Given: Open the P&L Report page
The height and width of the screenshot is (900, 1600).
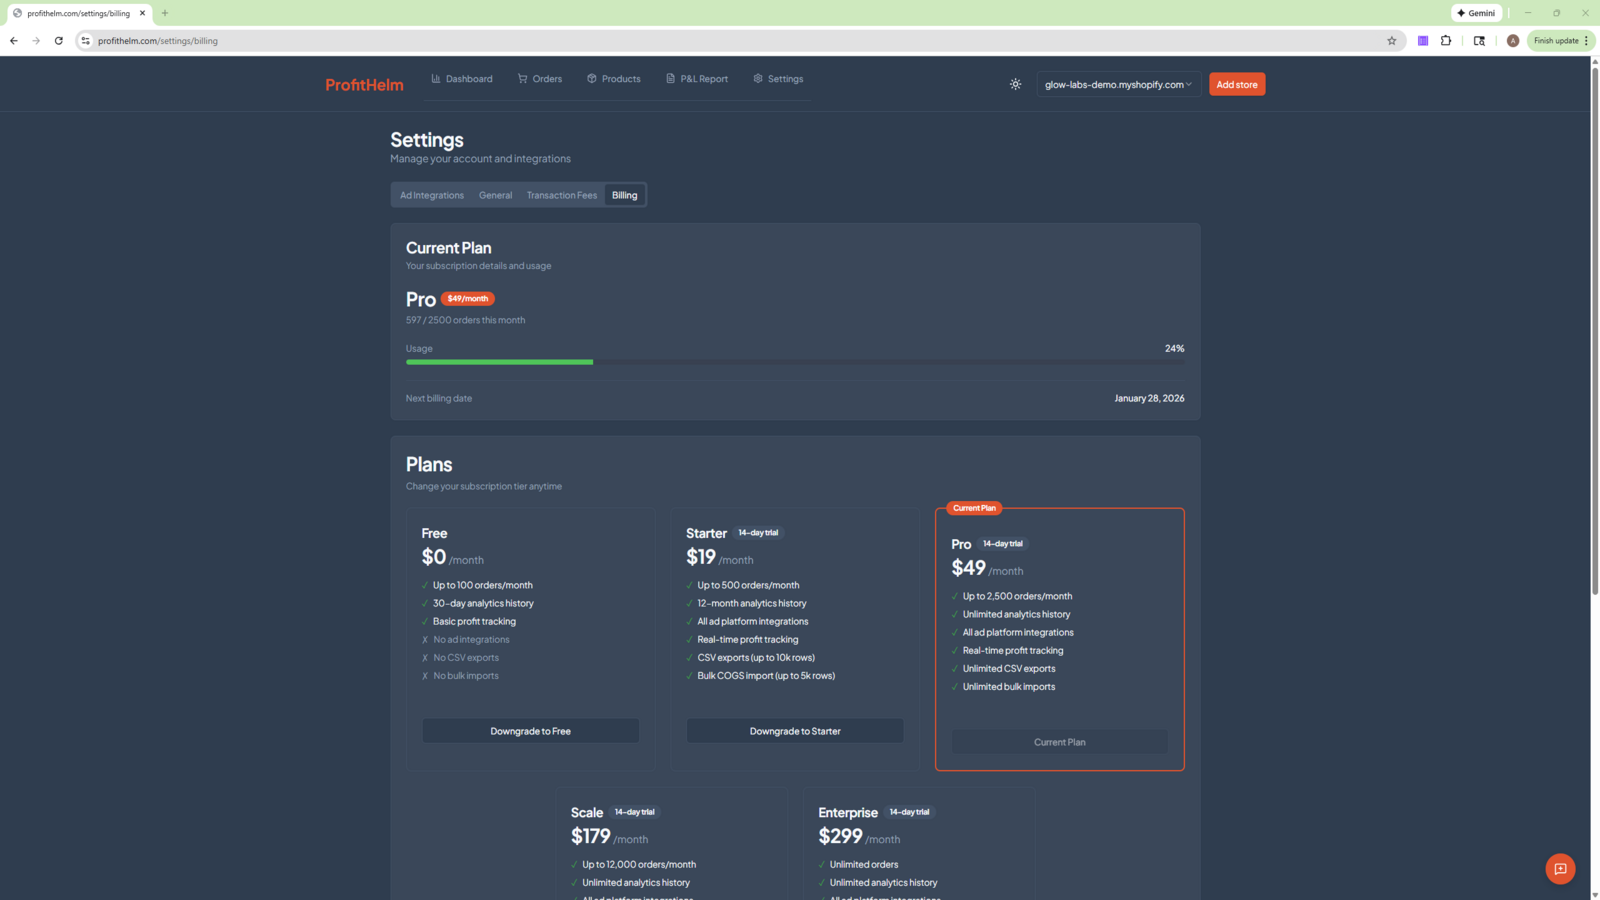Looking at the screenshot, I should click(x=697, y=79).
